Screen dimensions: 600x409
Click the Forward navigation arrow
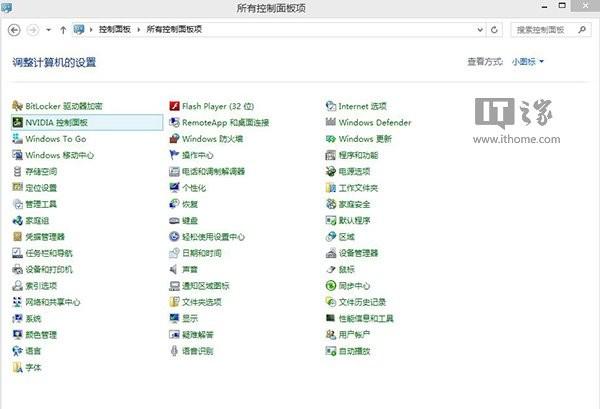coord(33,30)
